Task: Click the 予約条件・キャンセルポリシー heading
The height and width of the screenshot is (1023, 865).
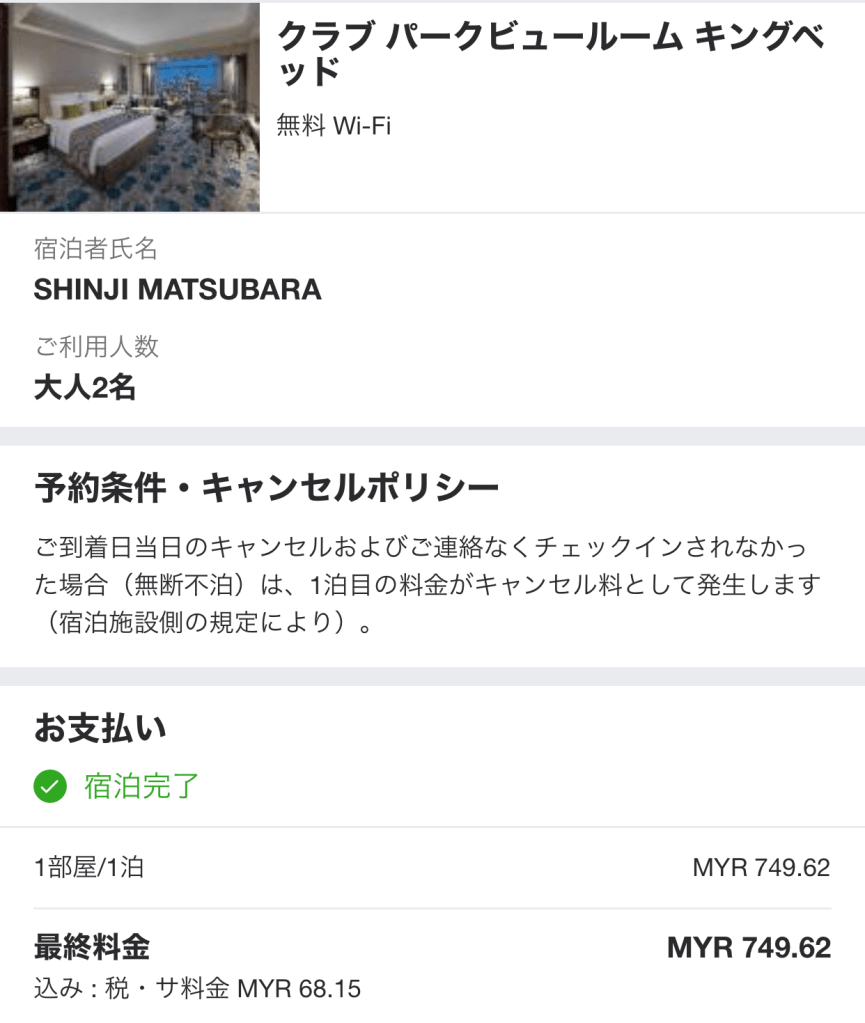Action: coord(266,488)
